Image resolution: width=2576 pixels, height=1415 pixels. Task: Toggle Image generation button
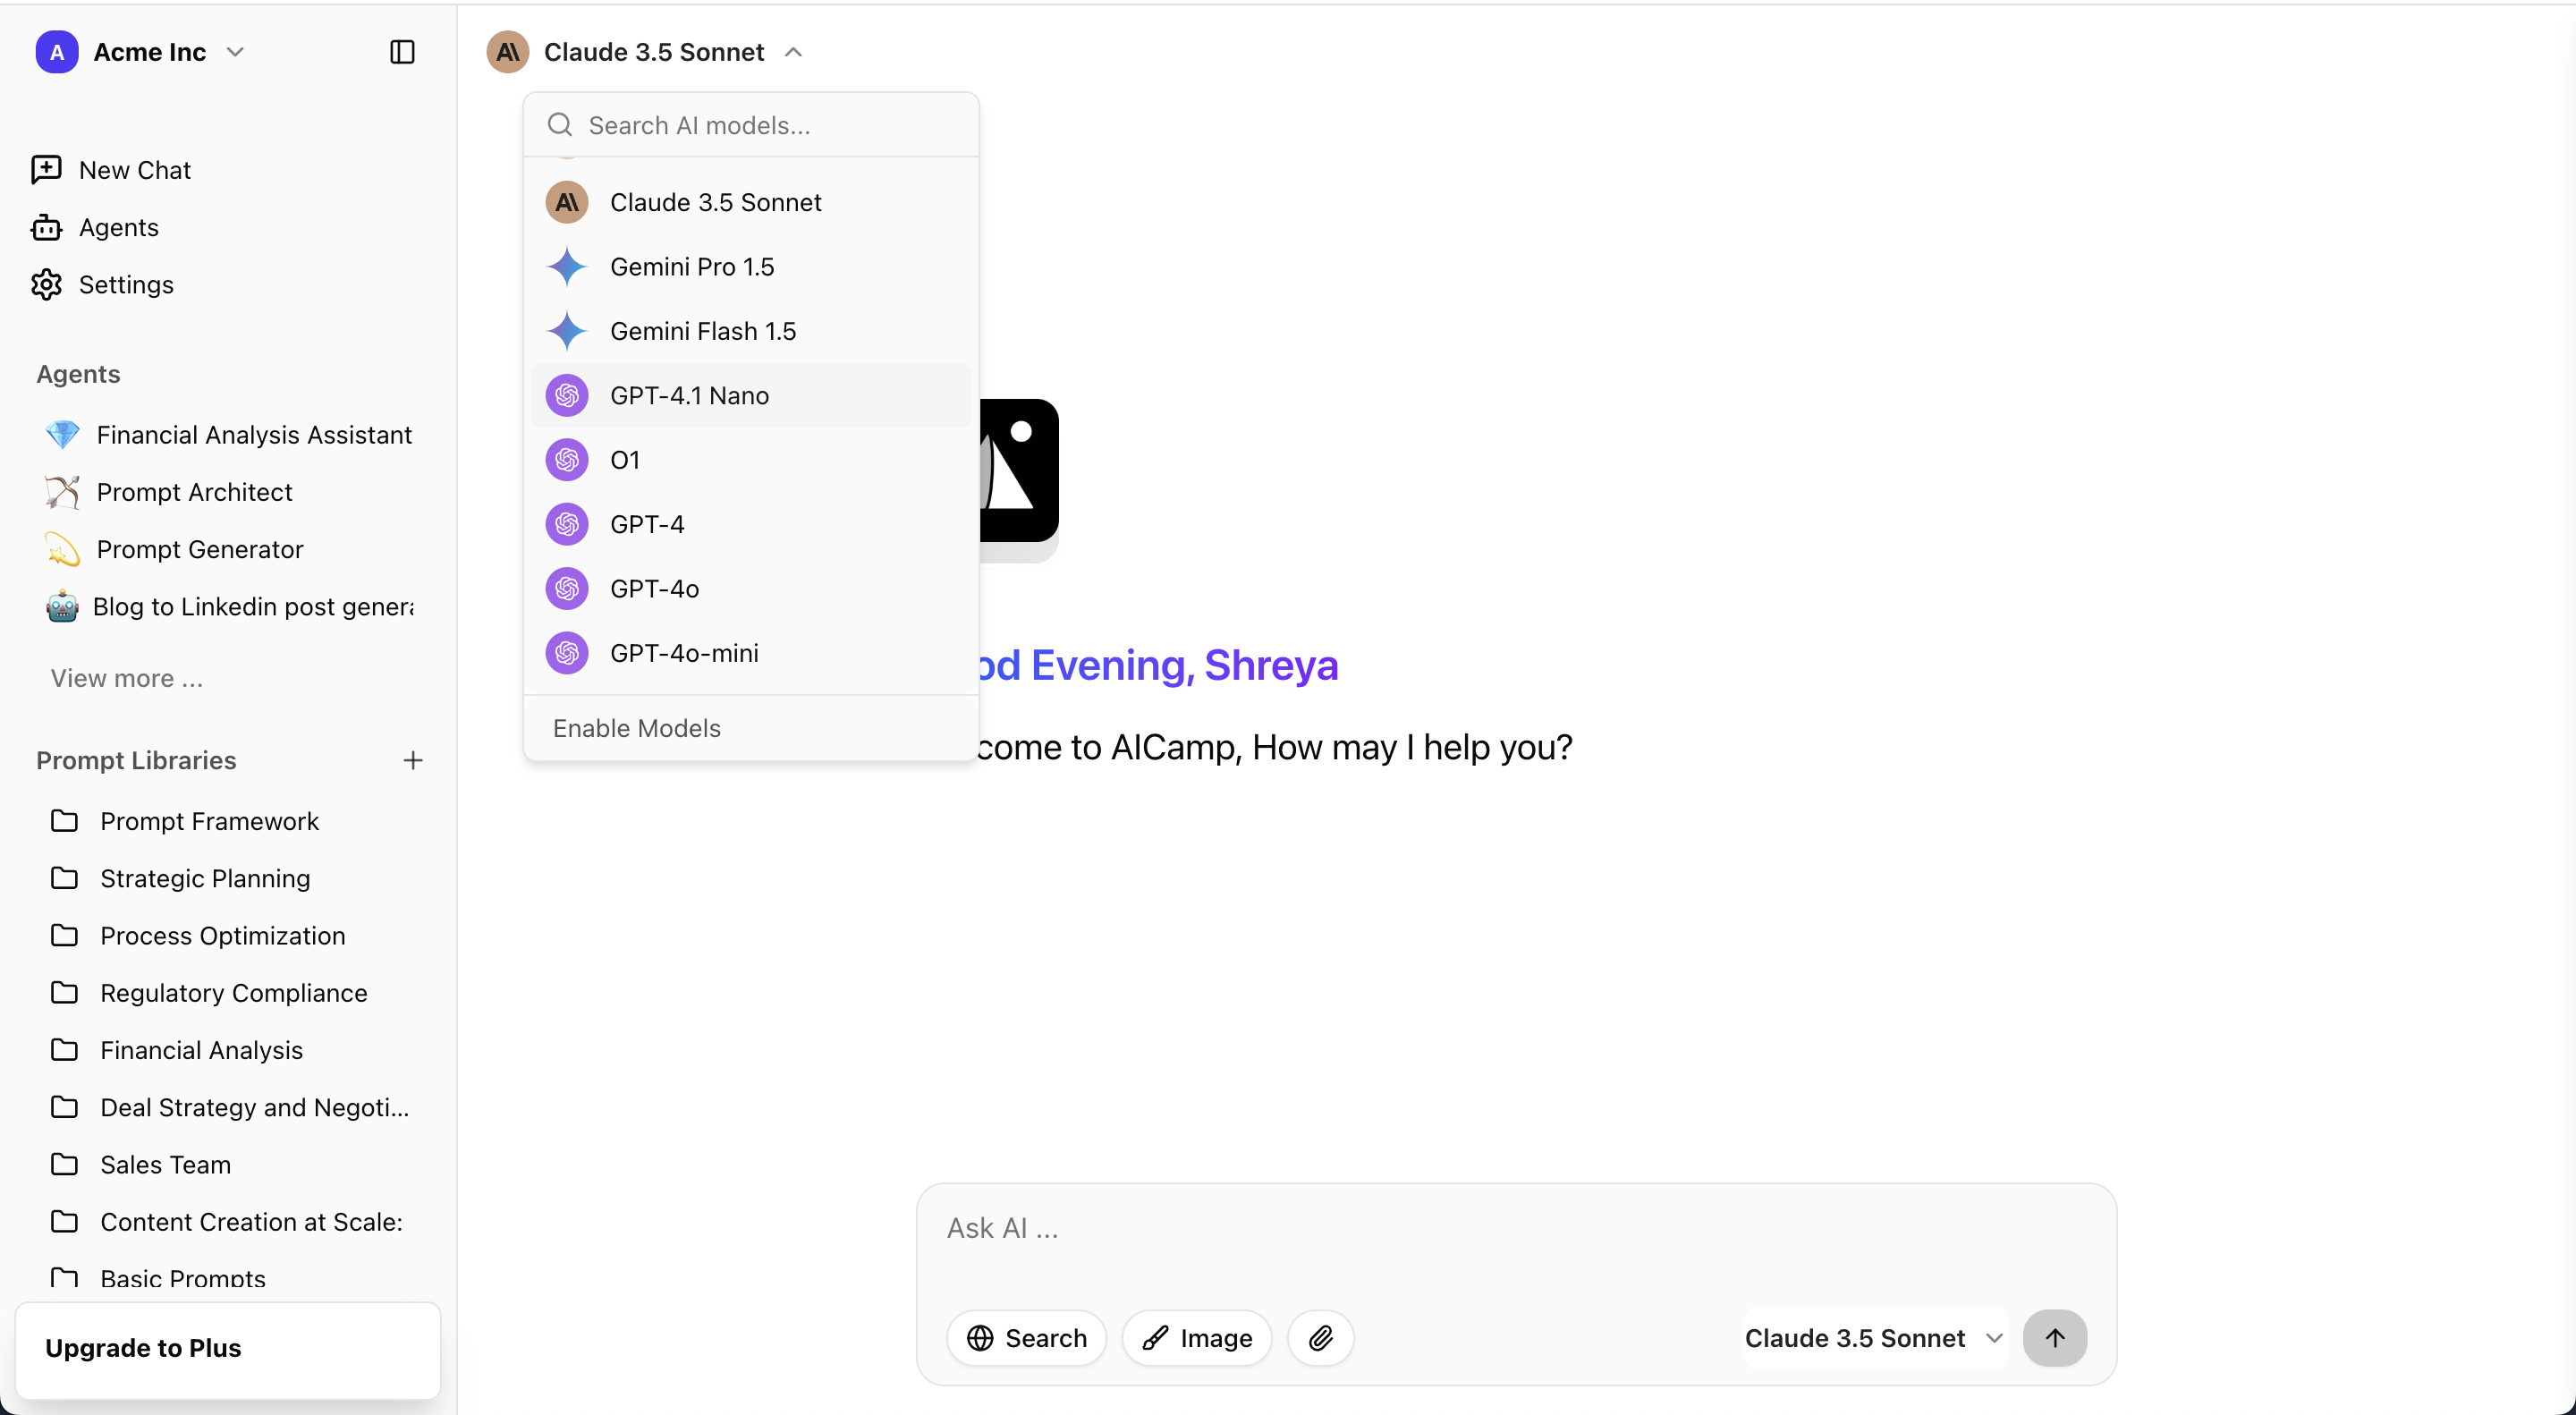pyautogui.click(x=1196, y=1337)
